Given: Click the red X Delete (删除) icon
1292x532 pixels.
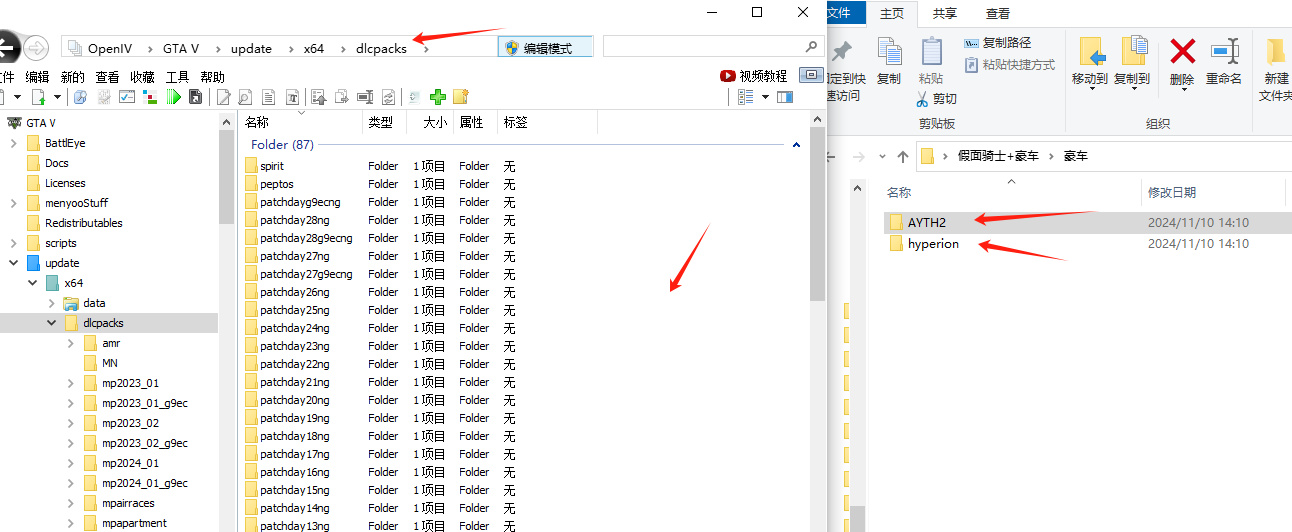Looking at the screenshot, I should [1183, 52].
